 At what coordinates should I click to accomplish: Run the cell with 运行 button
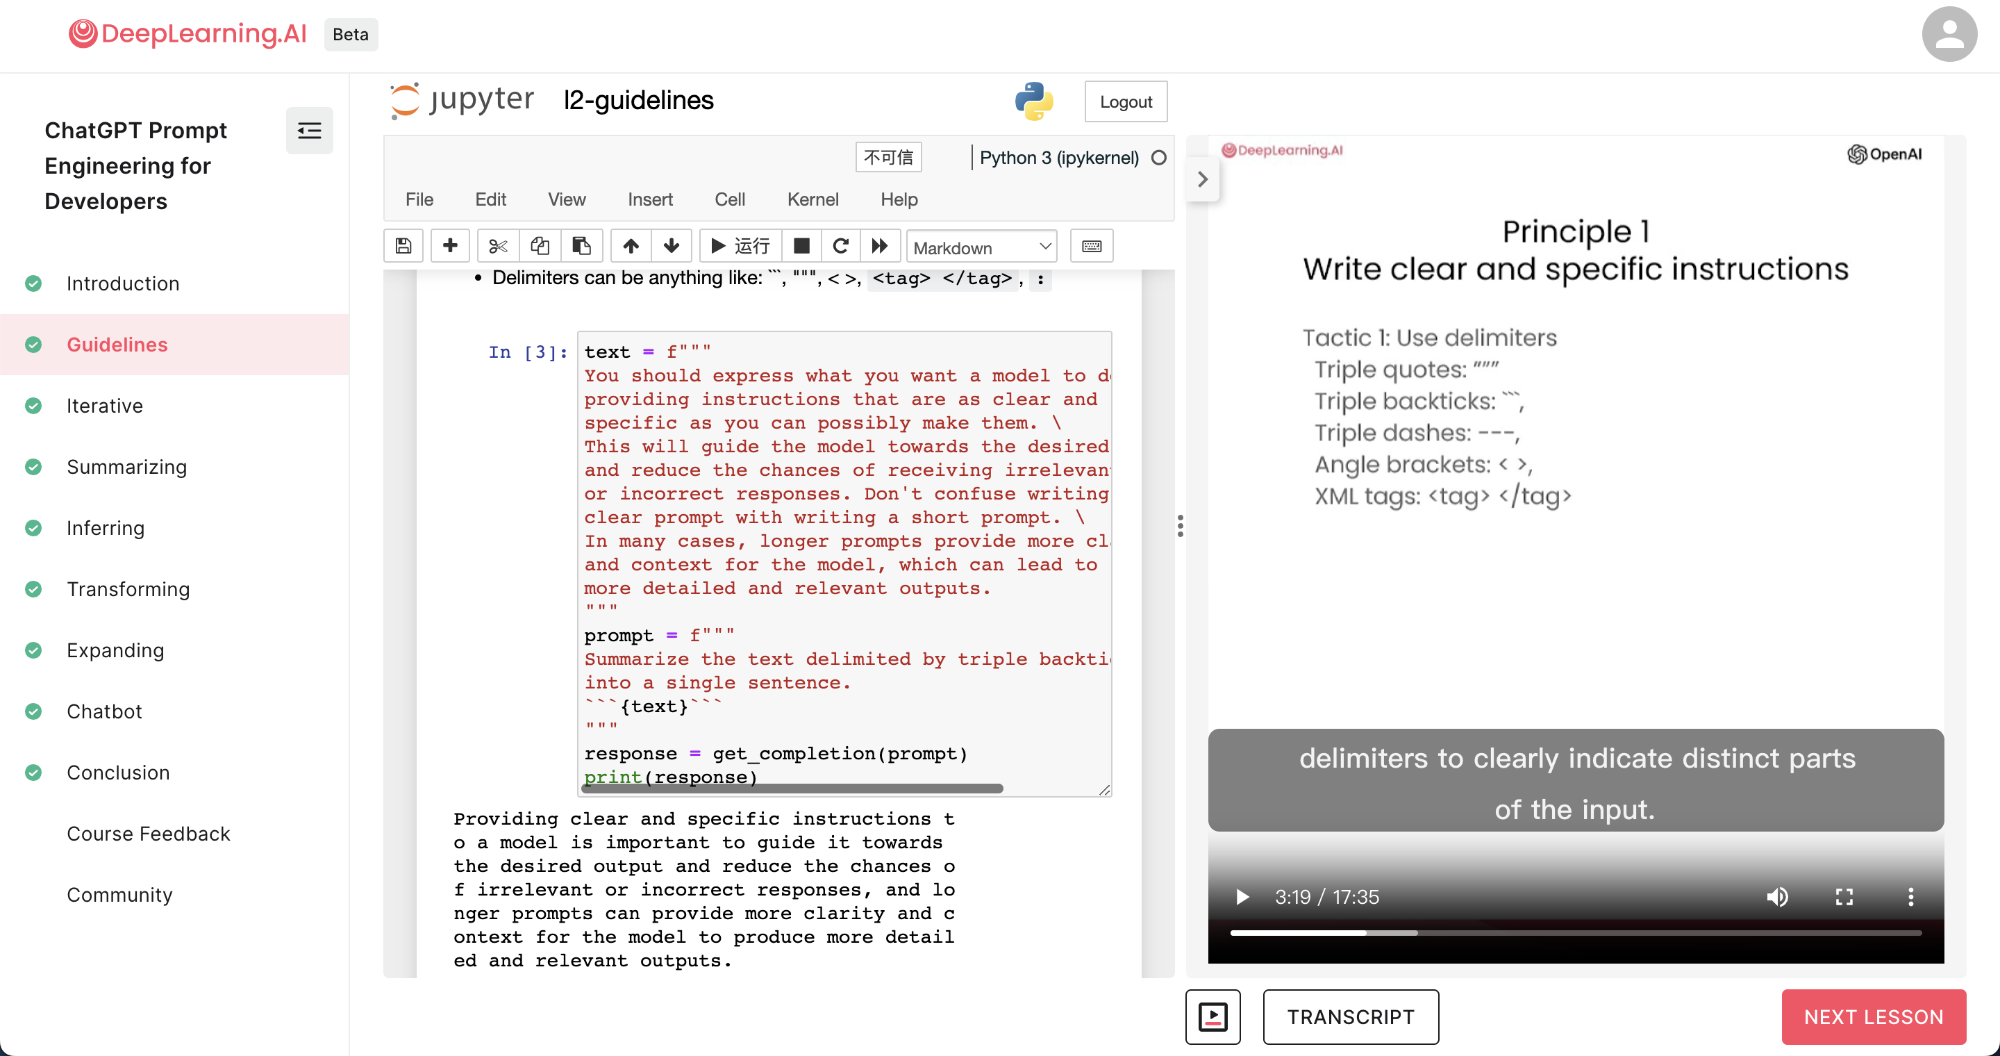pyautogui.click(x=740, y=246)
